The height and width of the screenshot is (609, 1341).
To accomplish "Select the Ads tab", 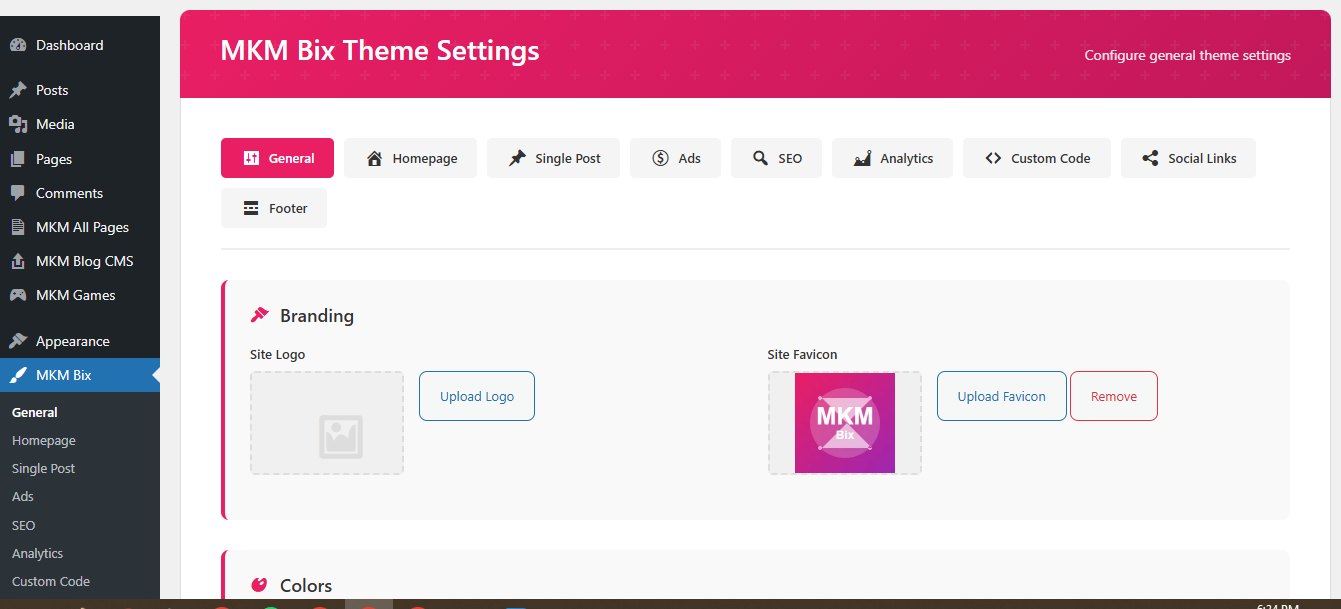I will pyautogui.click(x=675, y=158).
